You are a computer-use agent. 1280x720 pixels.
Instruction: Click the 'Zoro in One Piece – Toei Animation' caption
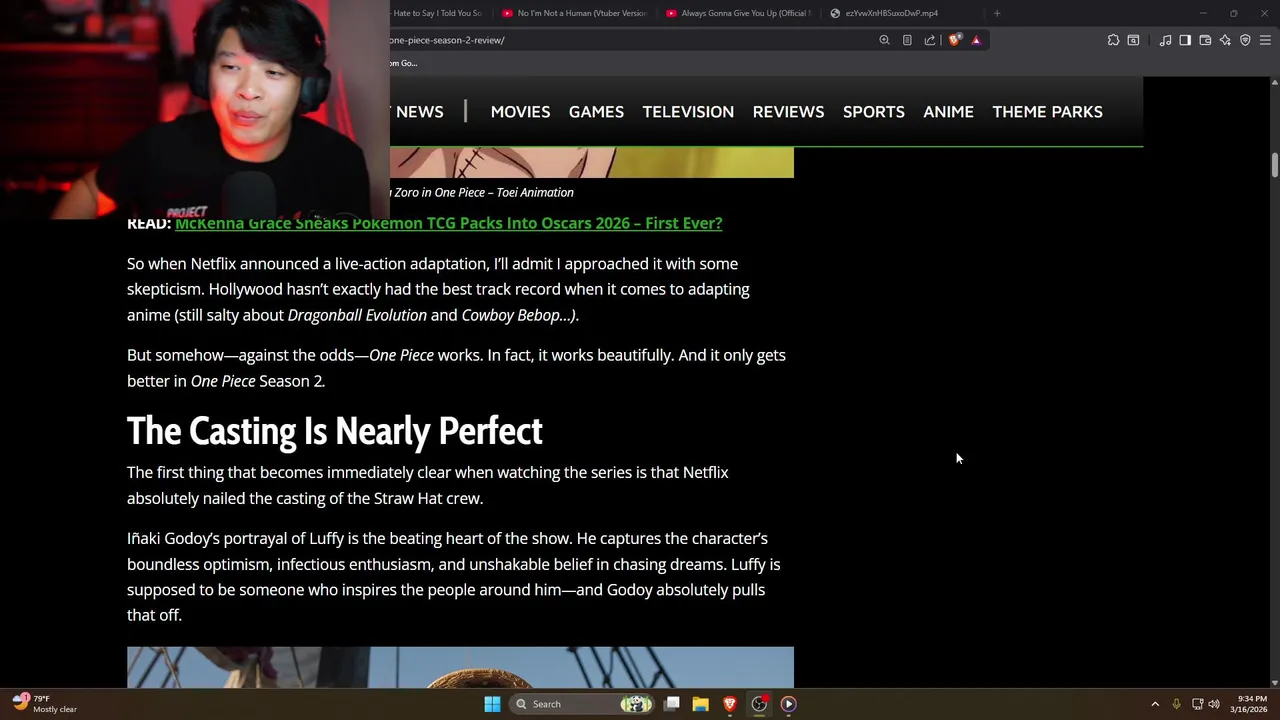click(484, 192)
